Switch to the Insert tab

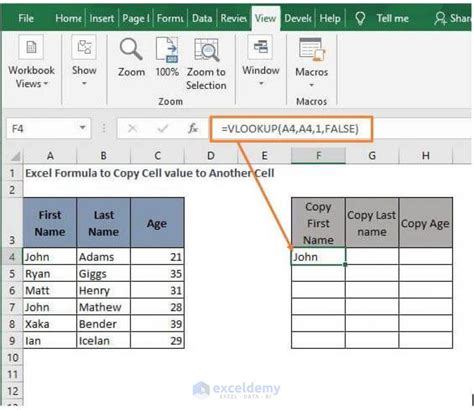pos(101,18)
